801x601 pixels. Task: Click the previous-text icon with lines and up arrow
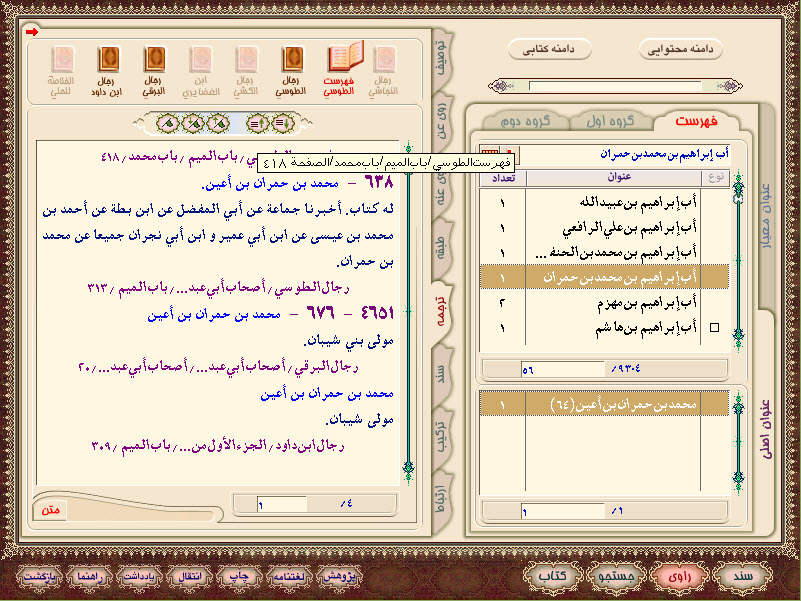257,123
